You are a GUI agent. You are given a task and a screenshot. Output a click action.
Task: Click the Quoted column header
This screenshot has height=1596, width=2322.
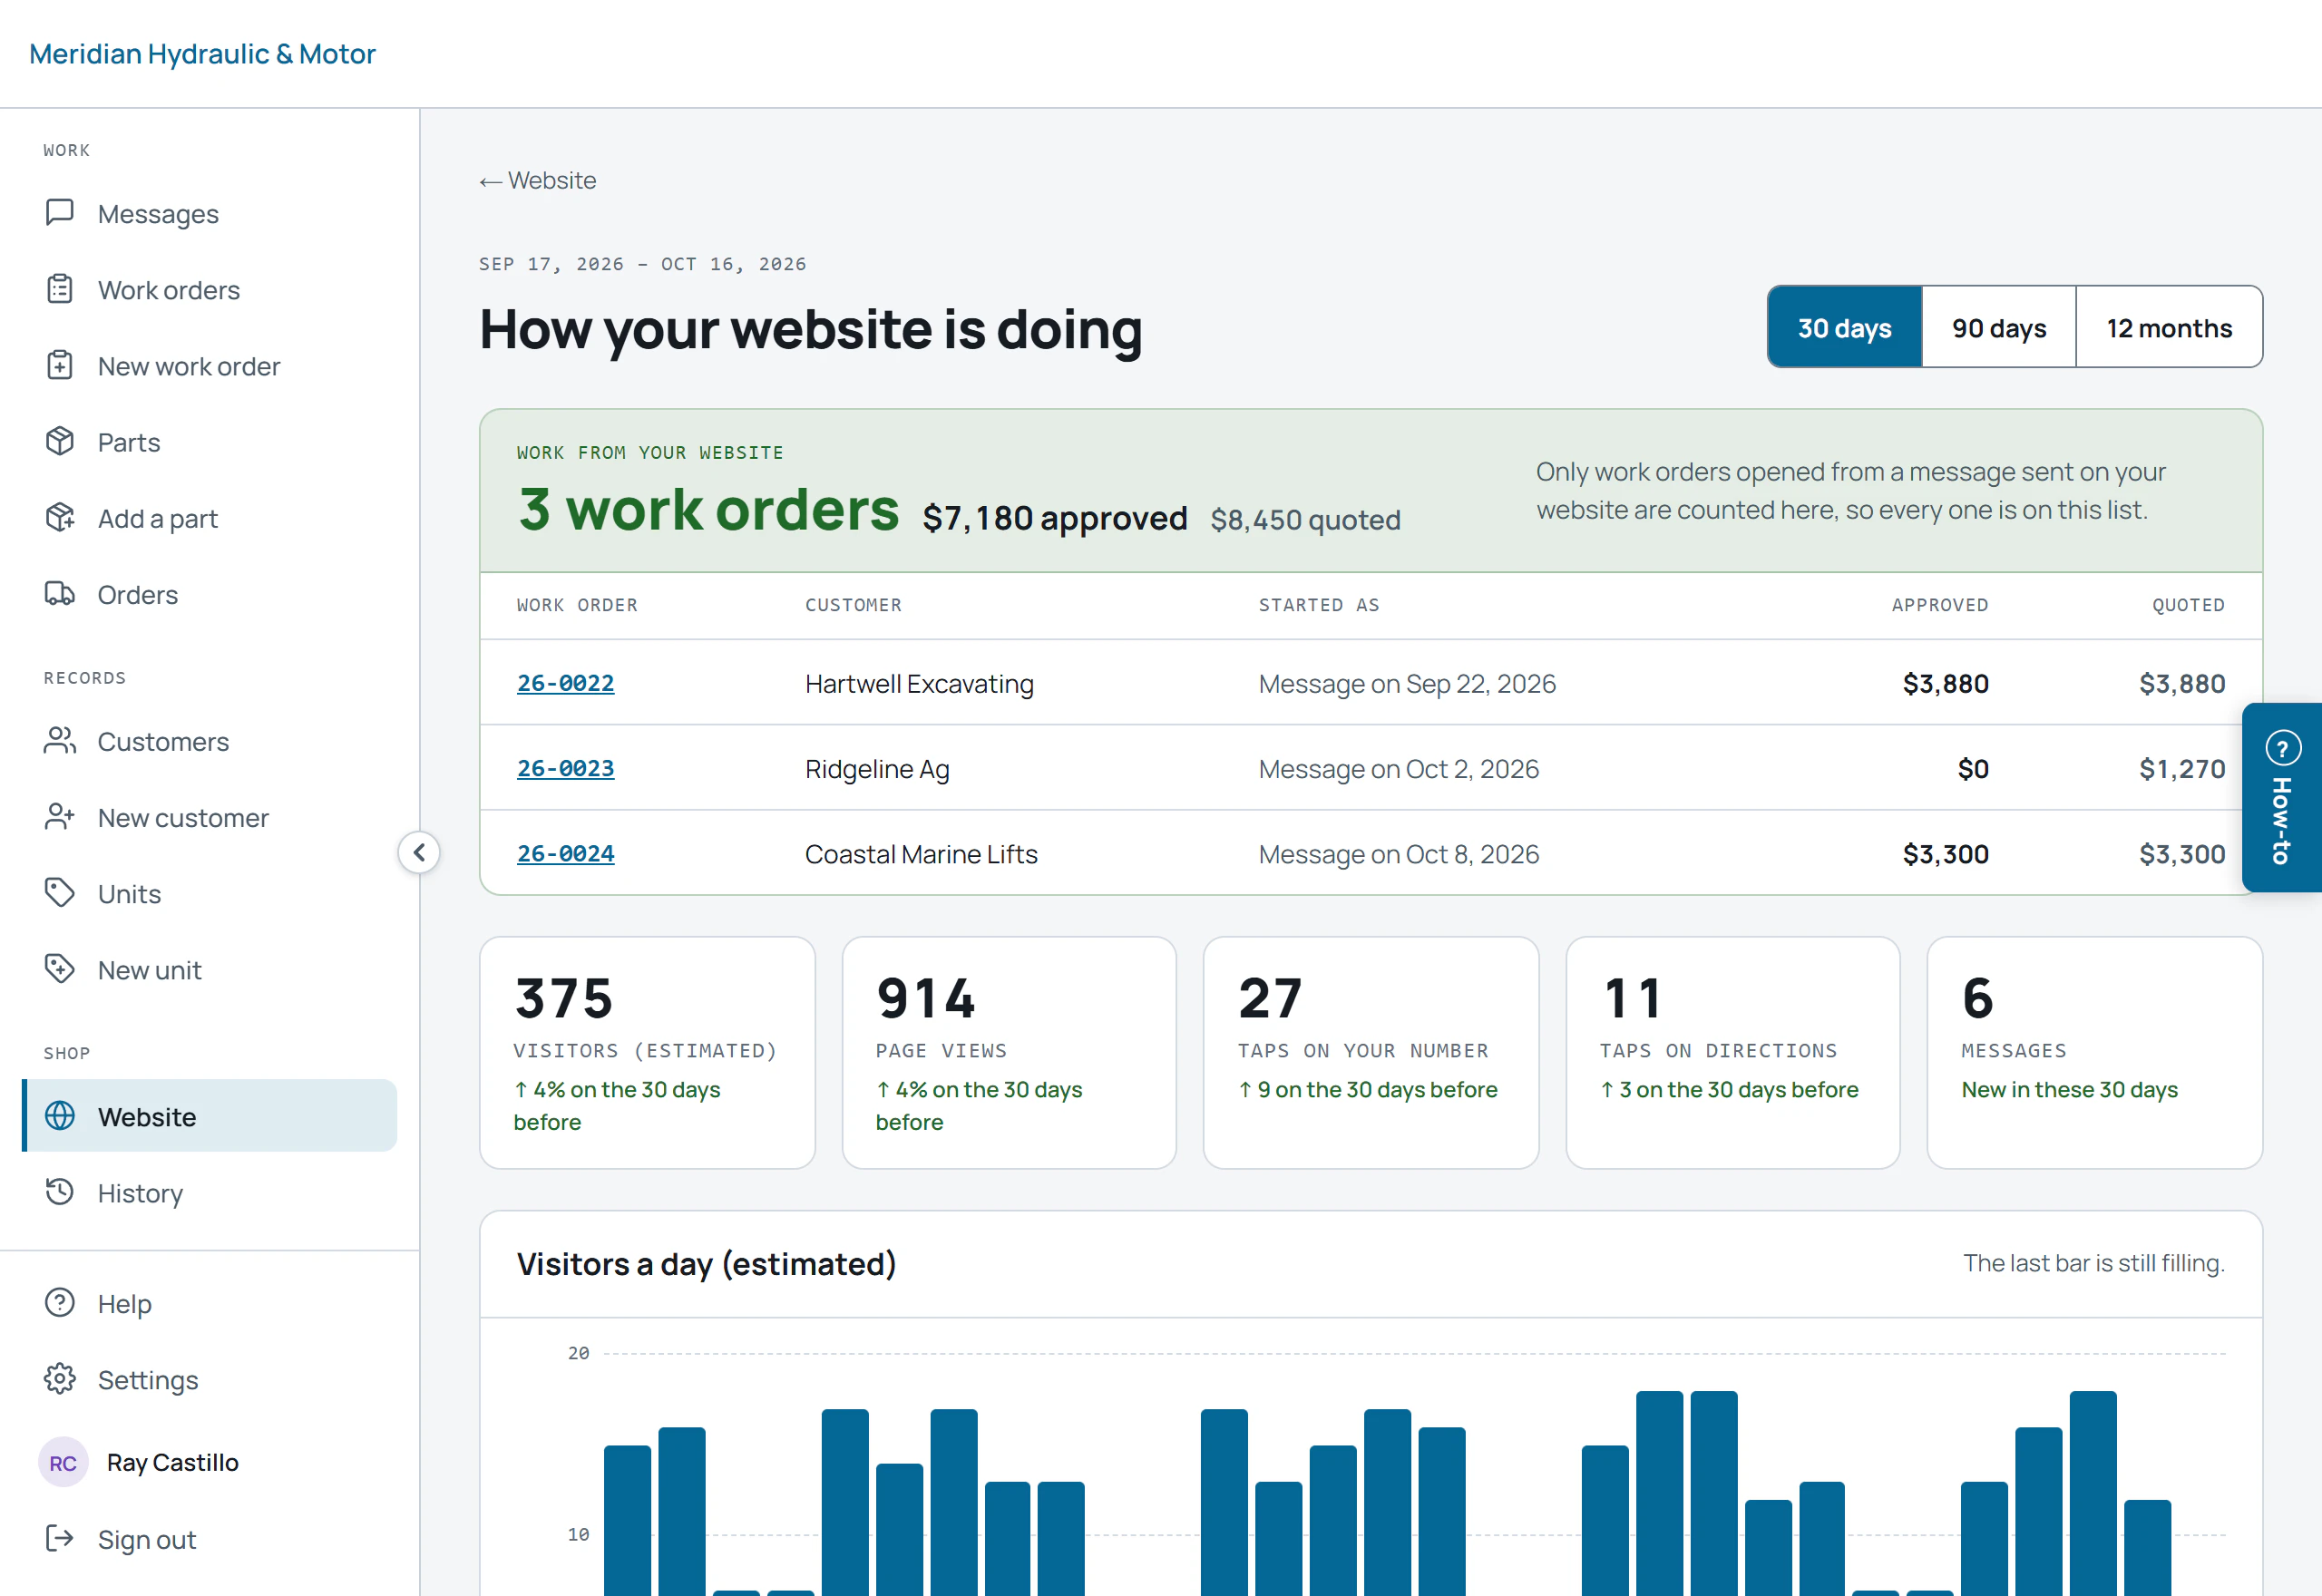[x=2189, y=605]
